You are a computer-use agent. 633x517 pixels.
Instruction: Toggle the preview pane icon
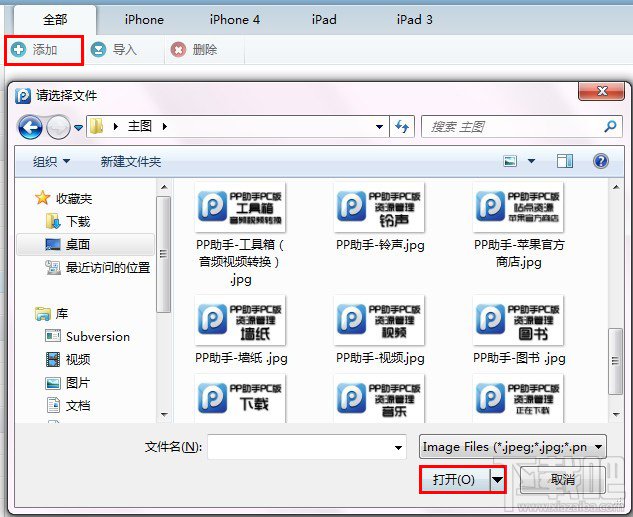(565, 161)
